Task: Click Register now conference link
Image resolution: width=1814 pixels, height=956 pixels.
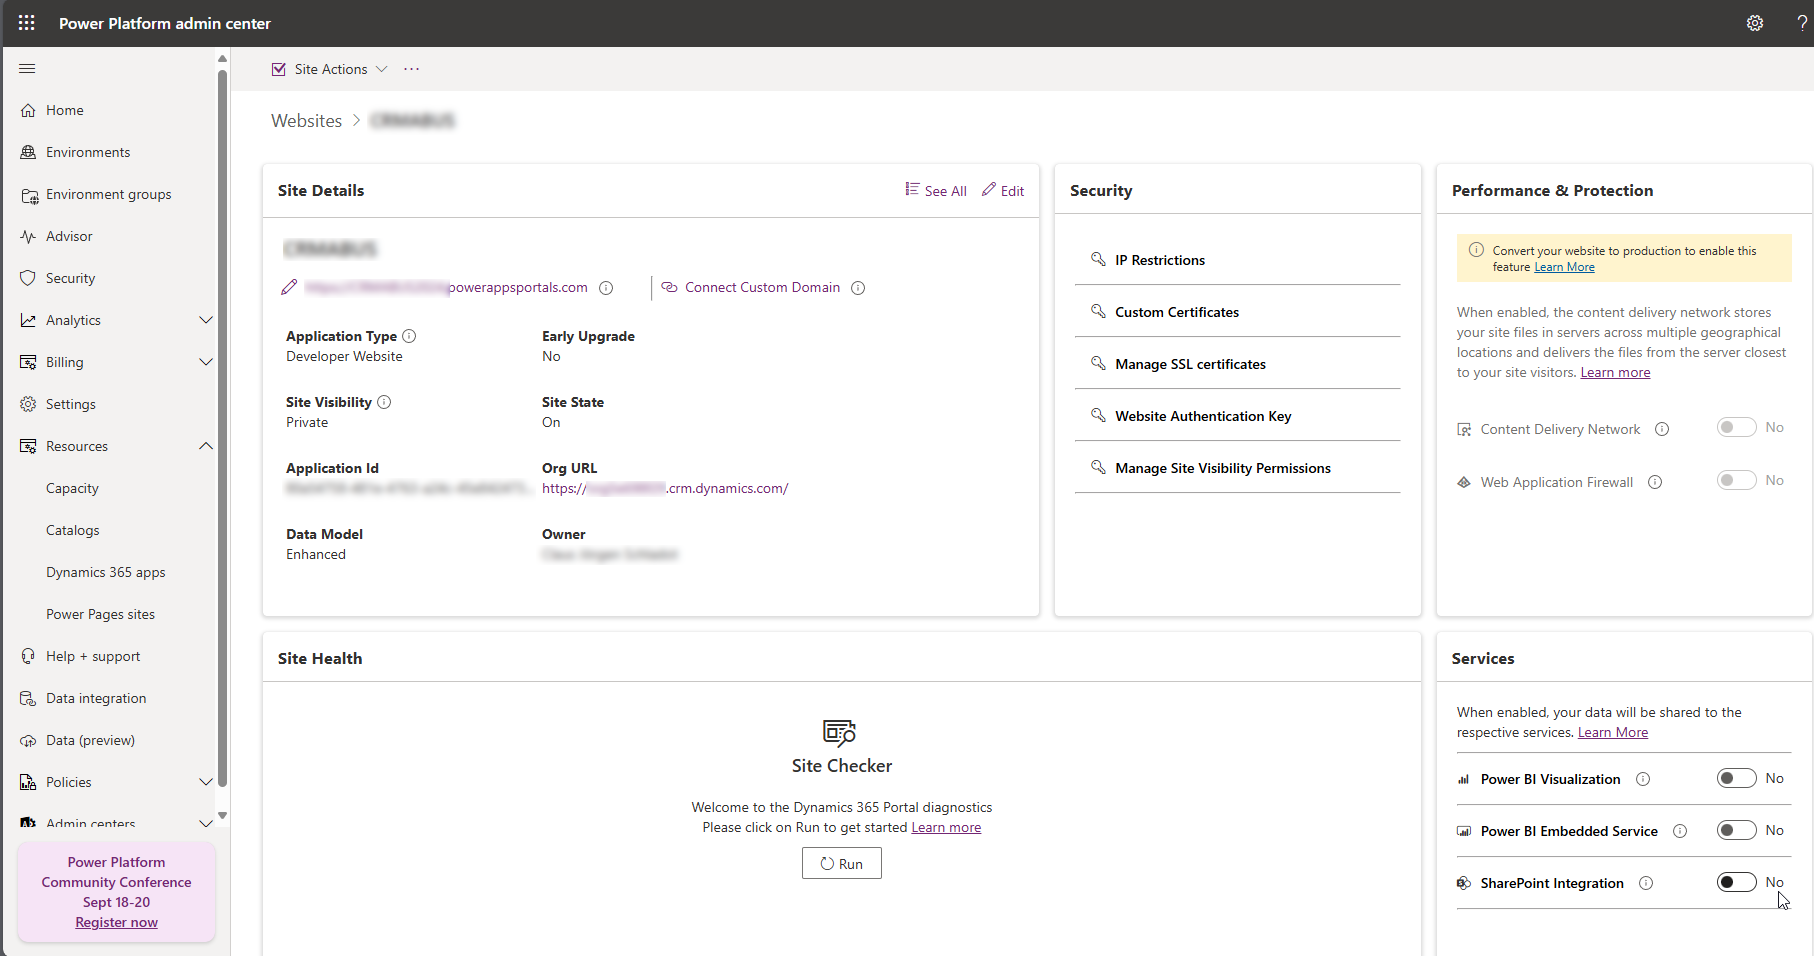Action: pyautogui.click(x=116, y=923)
